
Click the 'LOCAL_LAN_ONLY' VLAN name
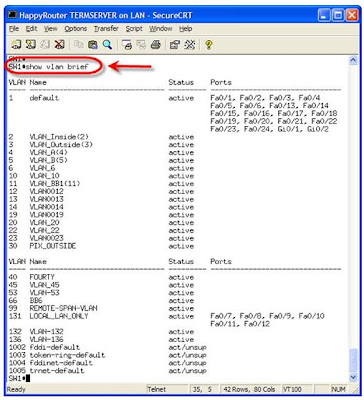point(59,316)
